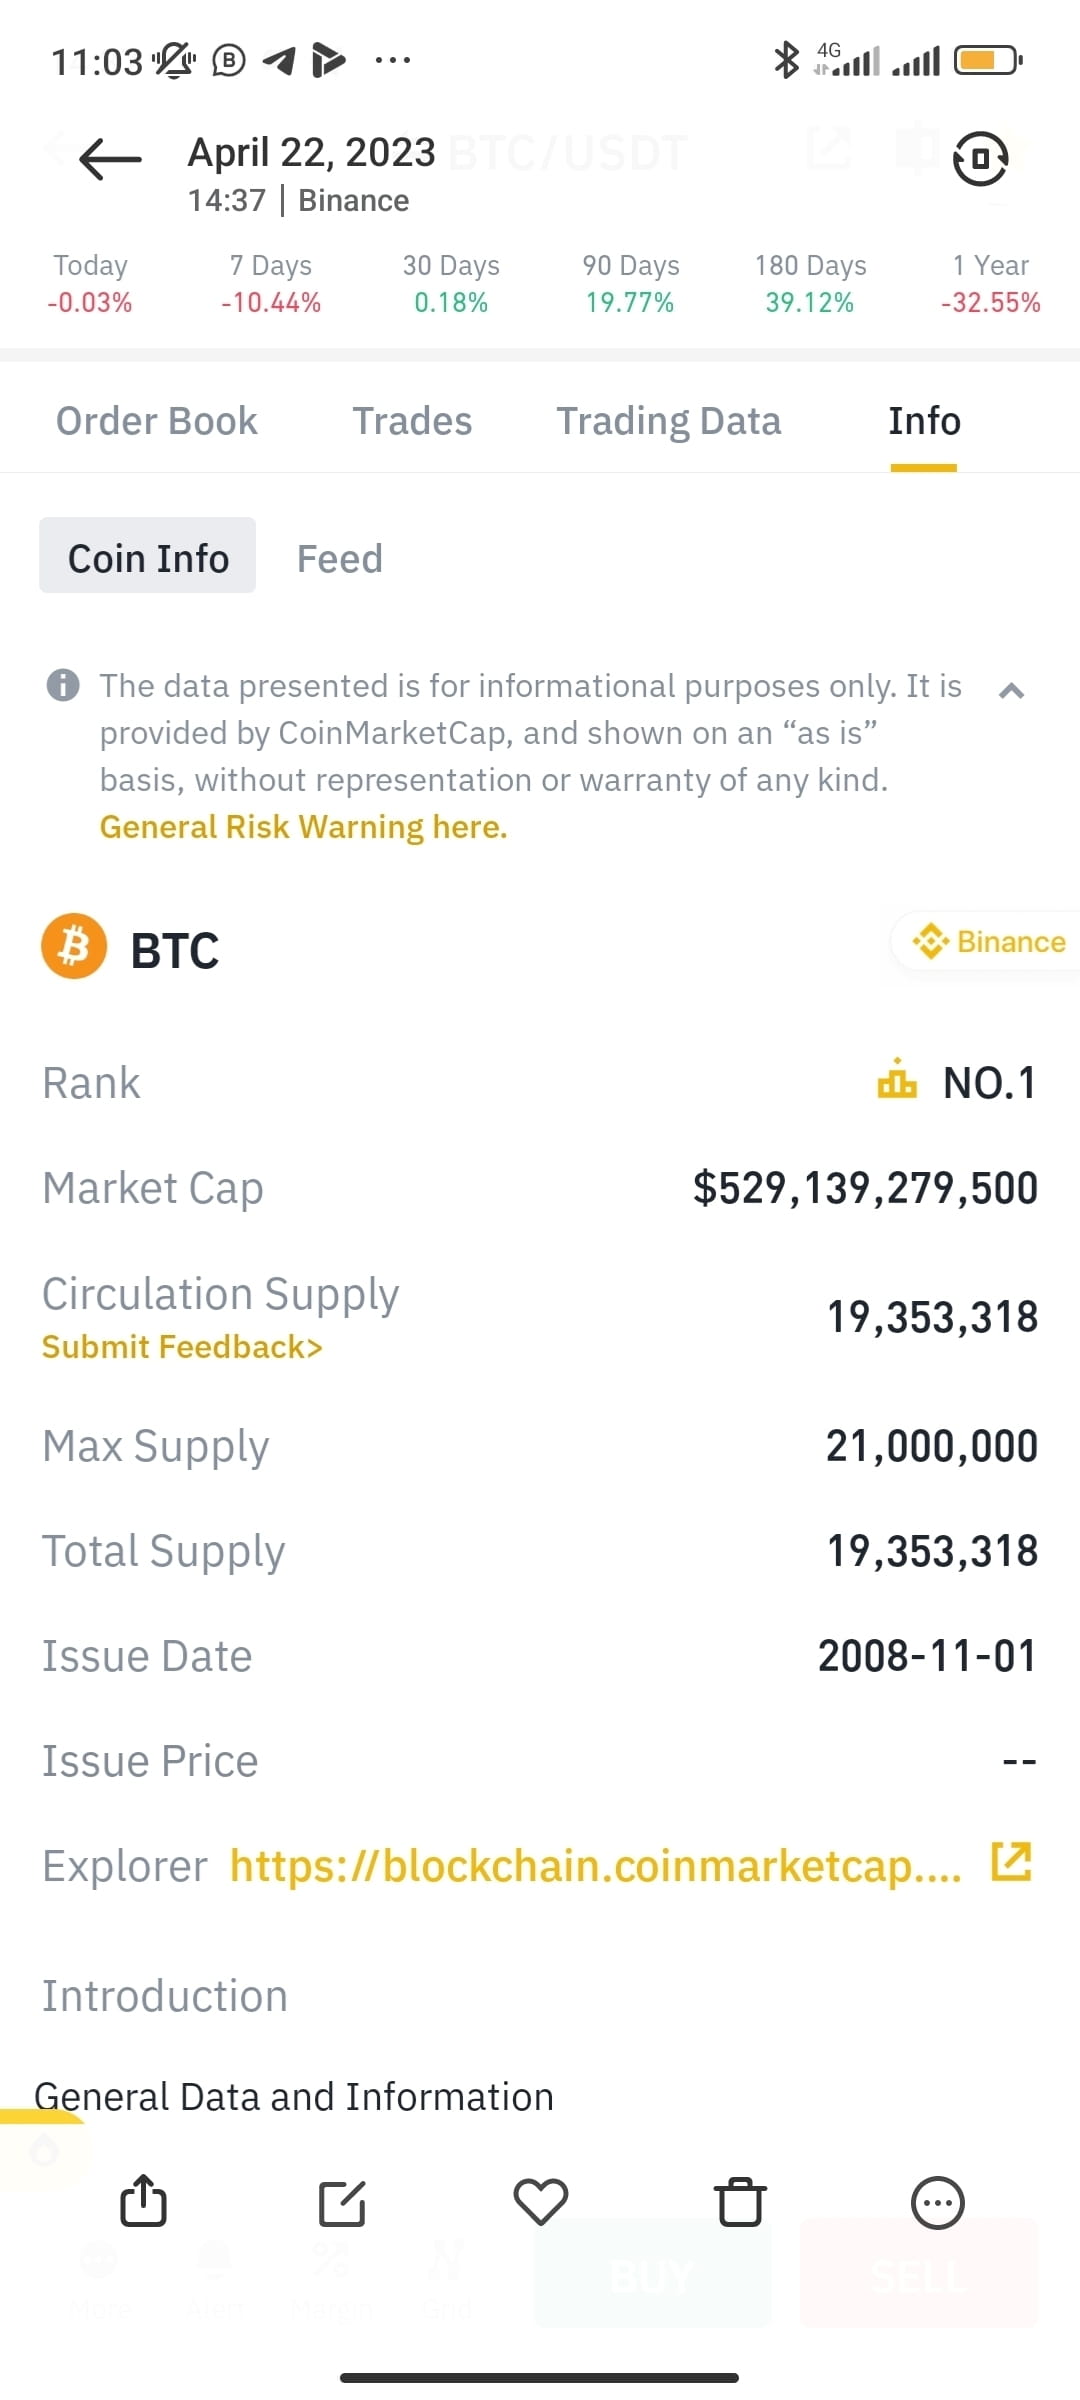Tap the Binance badge button
The image size is (1080, 2400).
tap(988, 942)
